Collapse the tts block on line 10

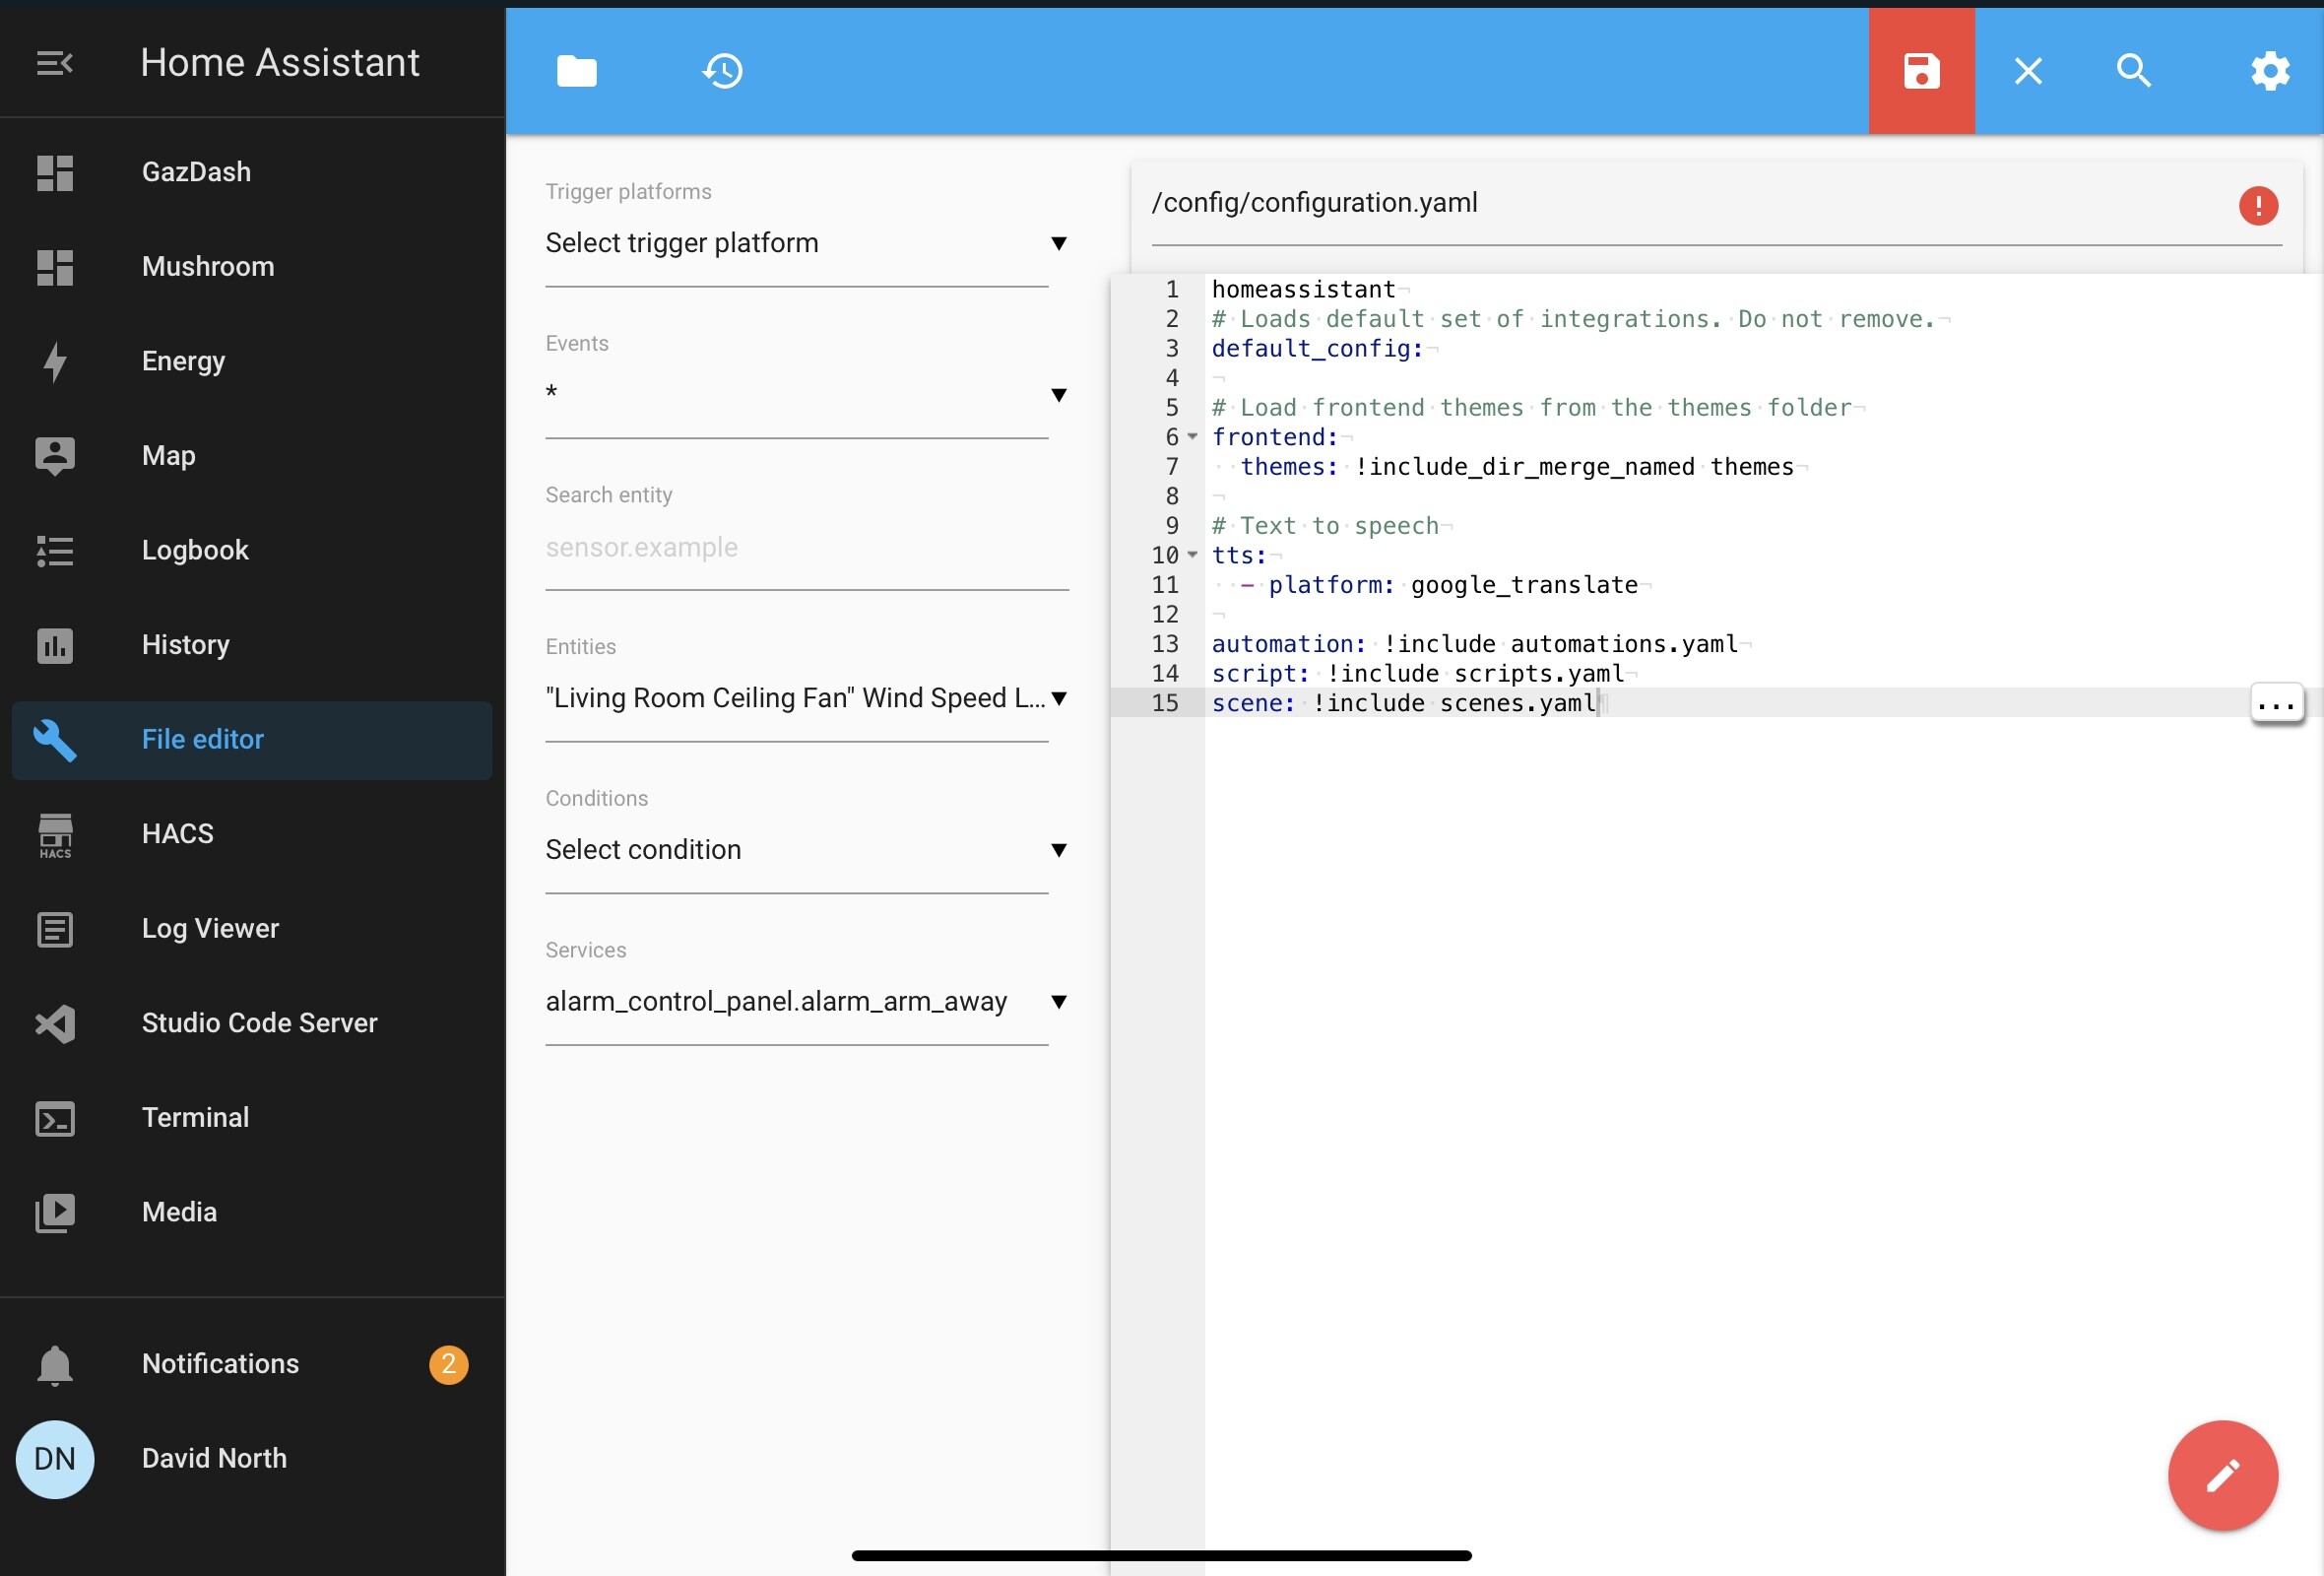(1193, 556)
